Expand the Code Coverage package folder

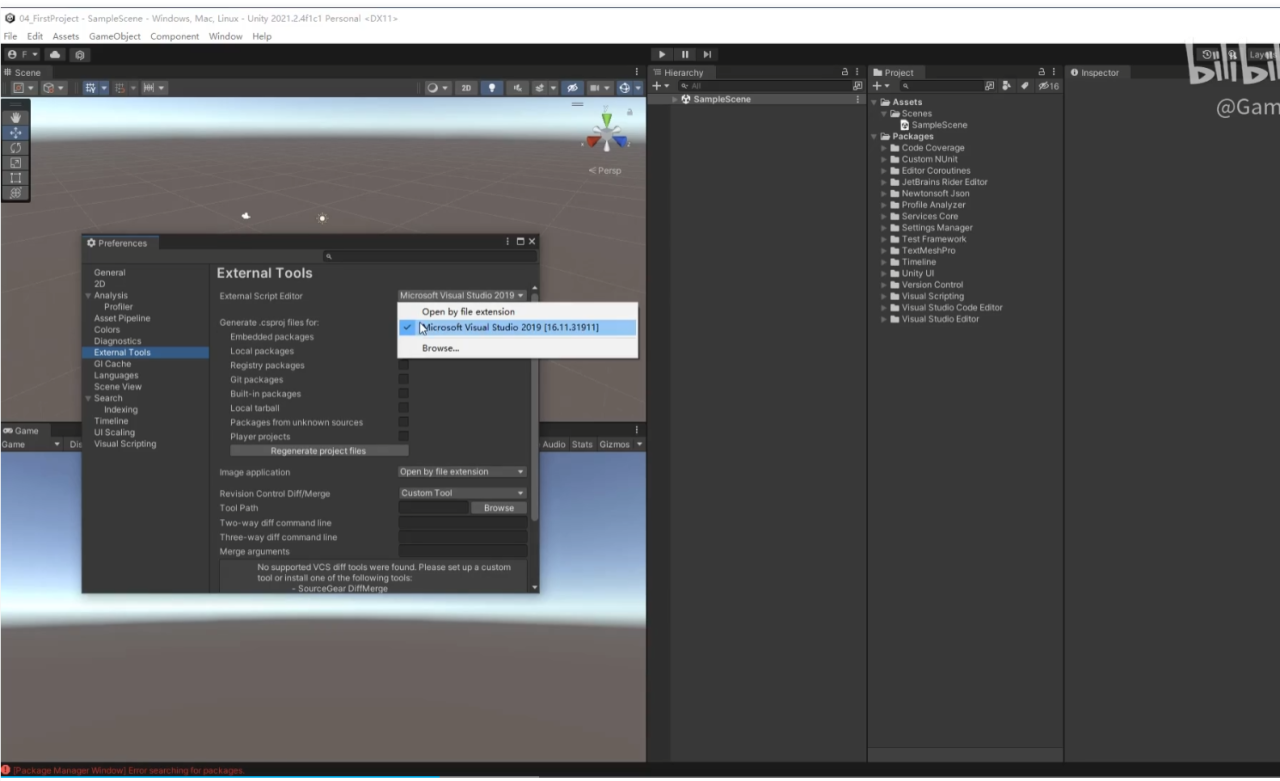[884, 148]
